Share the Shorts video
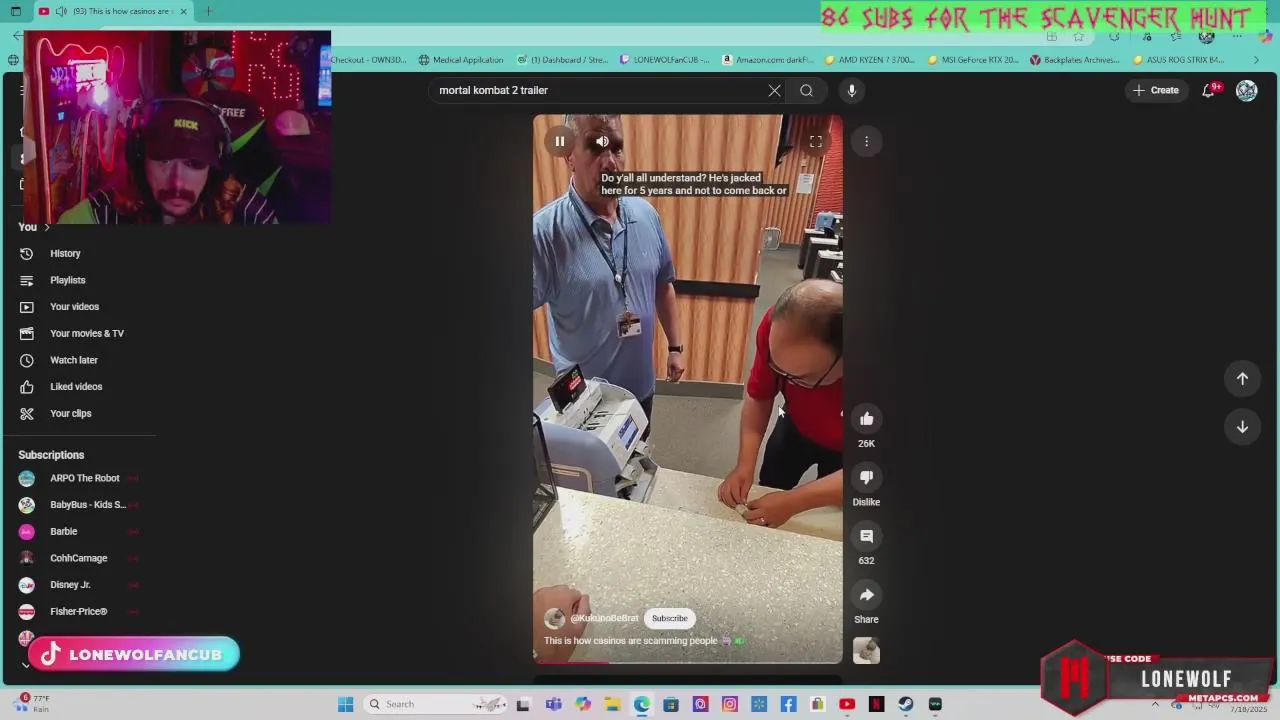Viewport: 1280px width, 720px height. [867, 595]
